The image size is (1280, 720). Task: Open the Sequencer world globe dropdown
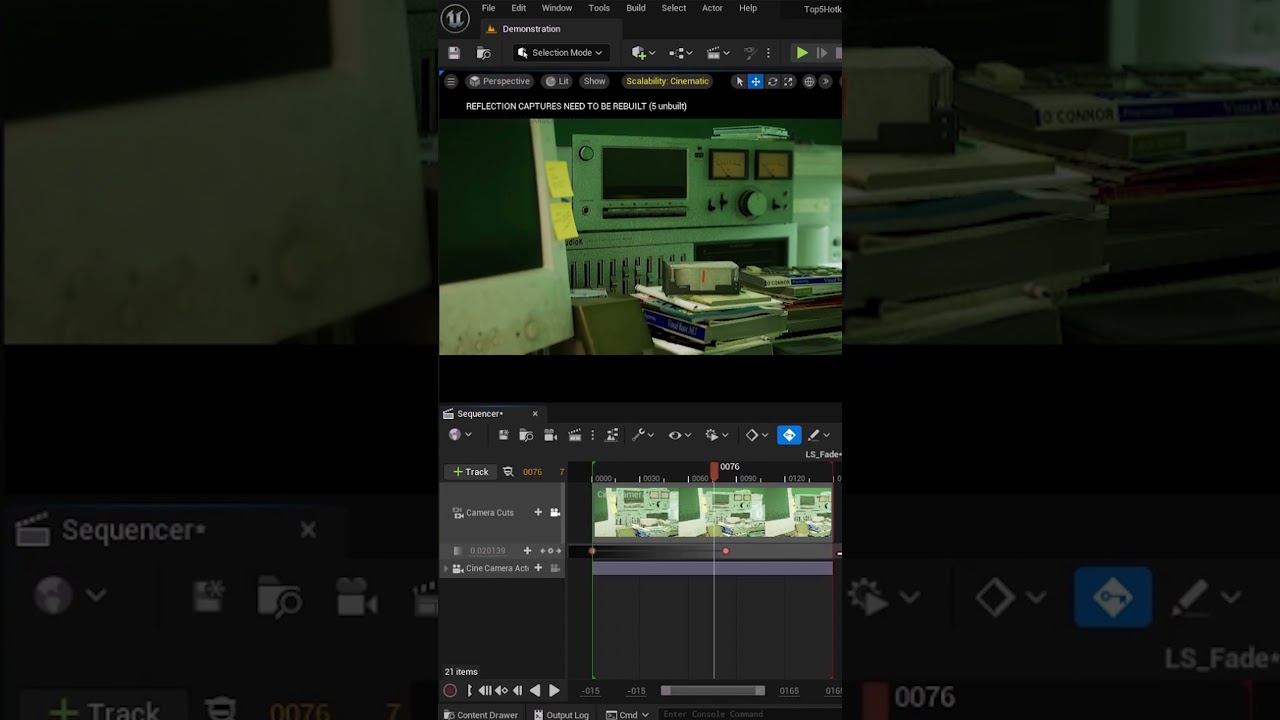click(x=460, y=435)
